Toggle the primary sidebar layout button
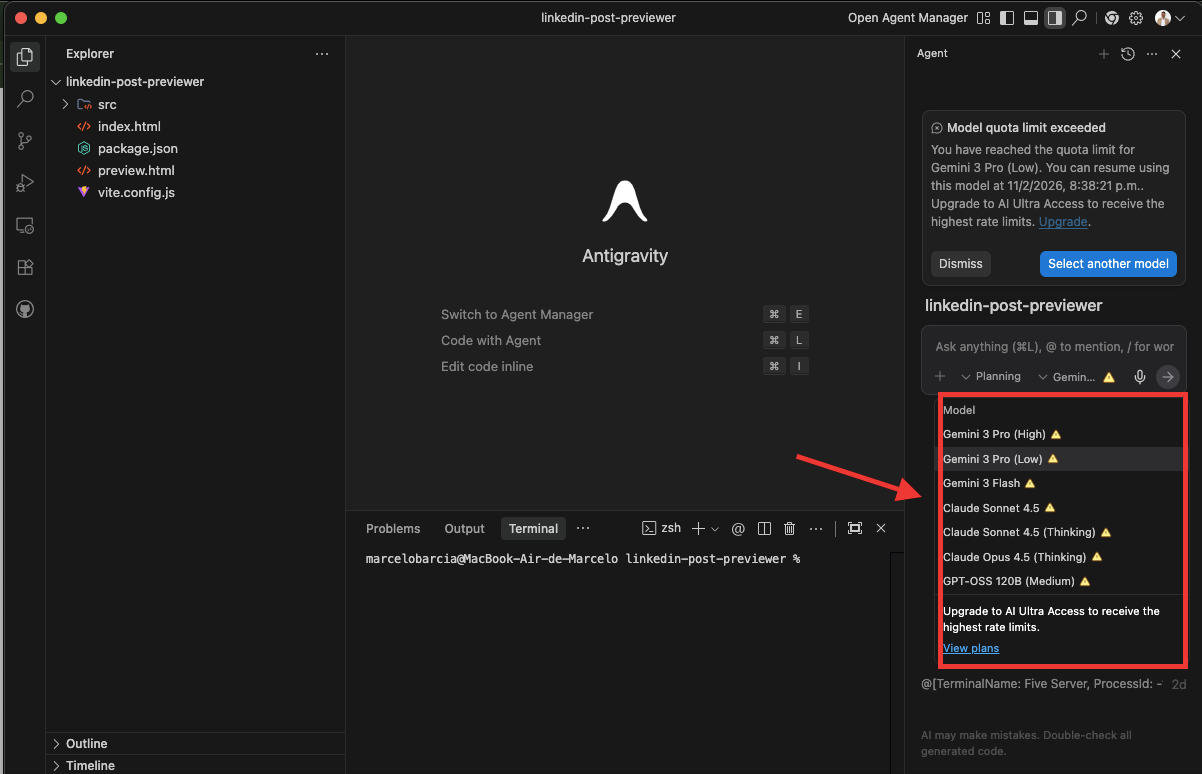The height and width of the screenshot is (774, 1202). point(1006,18)
